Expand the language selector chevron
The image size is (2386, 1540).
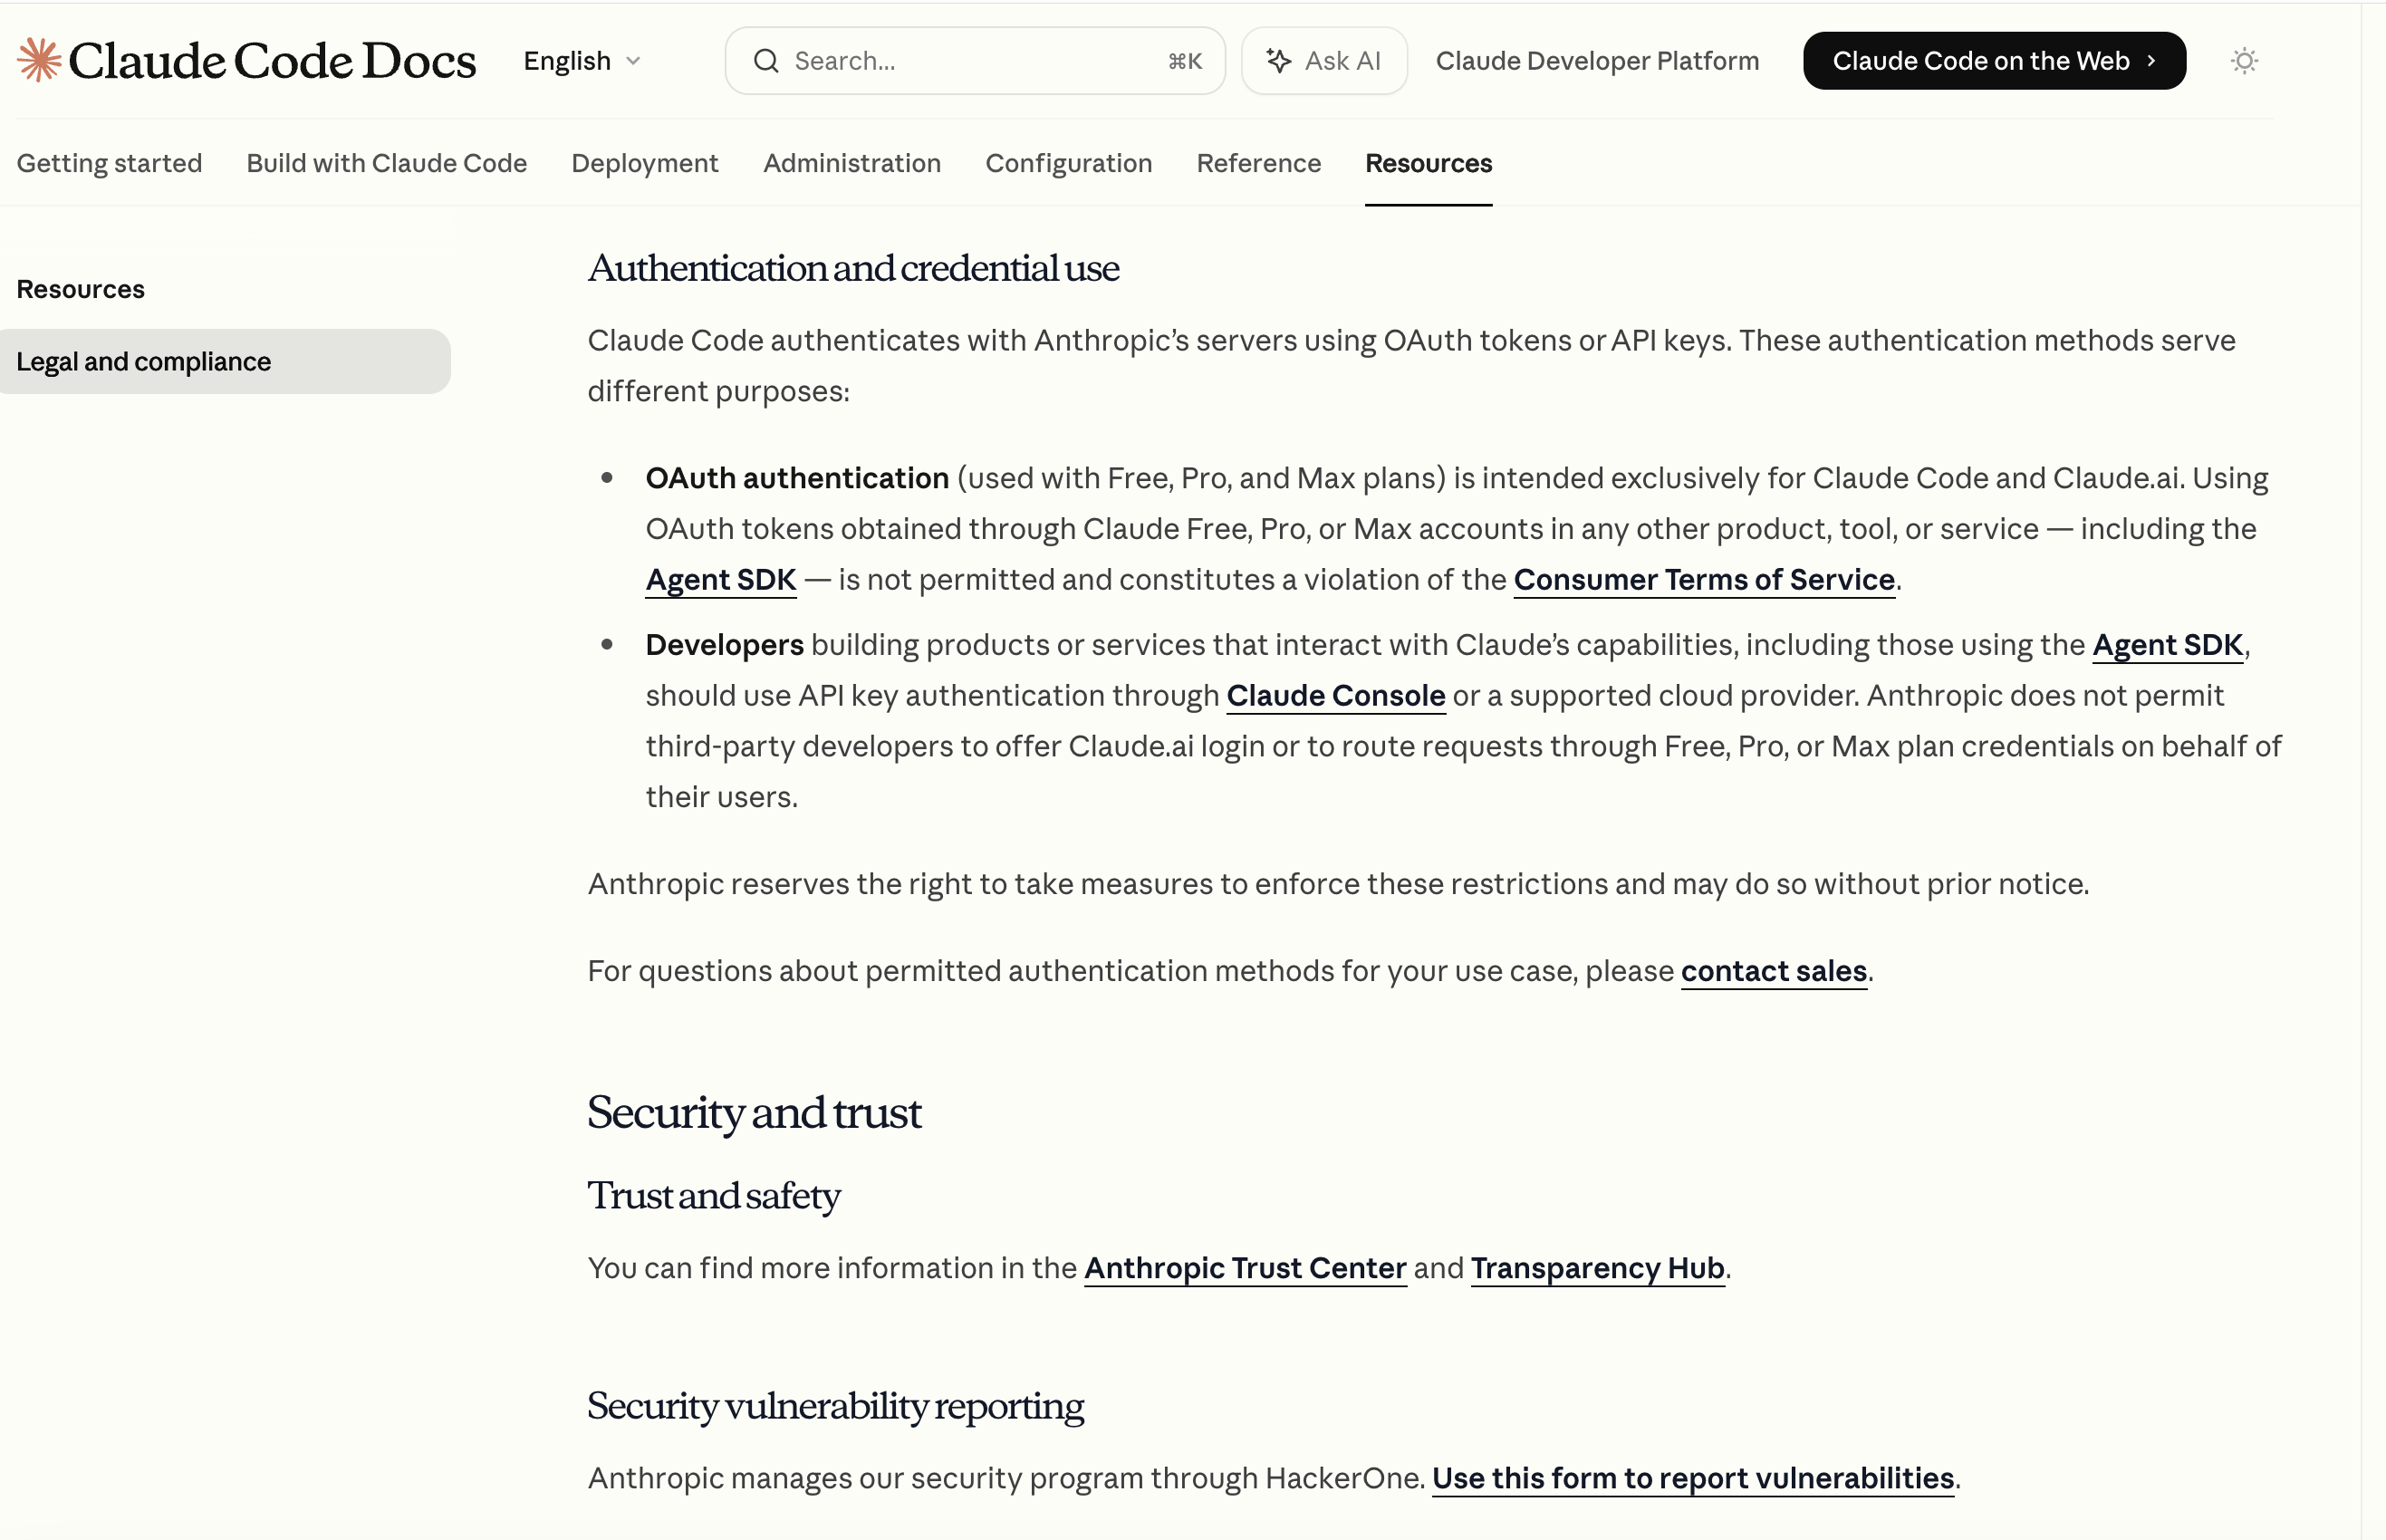click(x=634, y=61)
